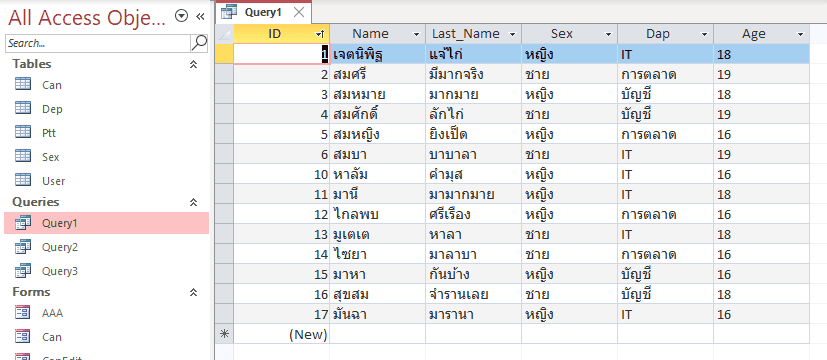Open Query2 in navigation pane

(60, 247)
